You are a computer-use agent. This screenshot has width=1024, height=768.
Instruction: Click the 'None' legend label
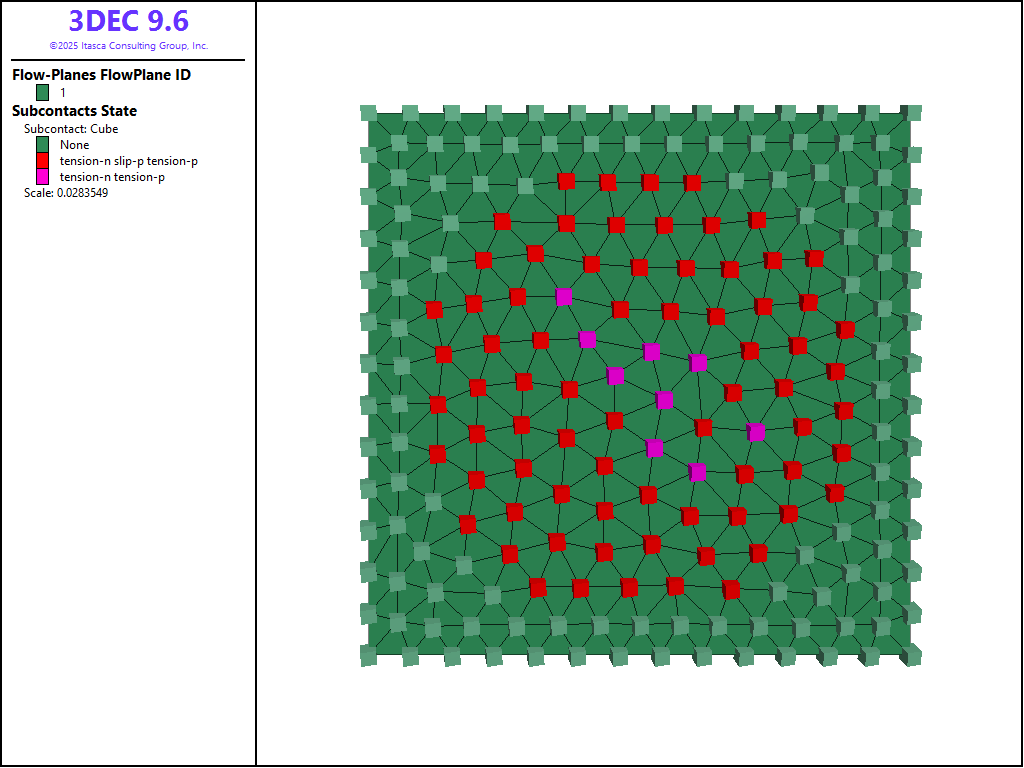[74, 145]
